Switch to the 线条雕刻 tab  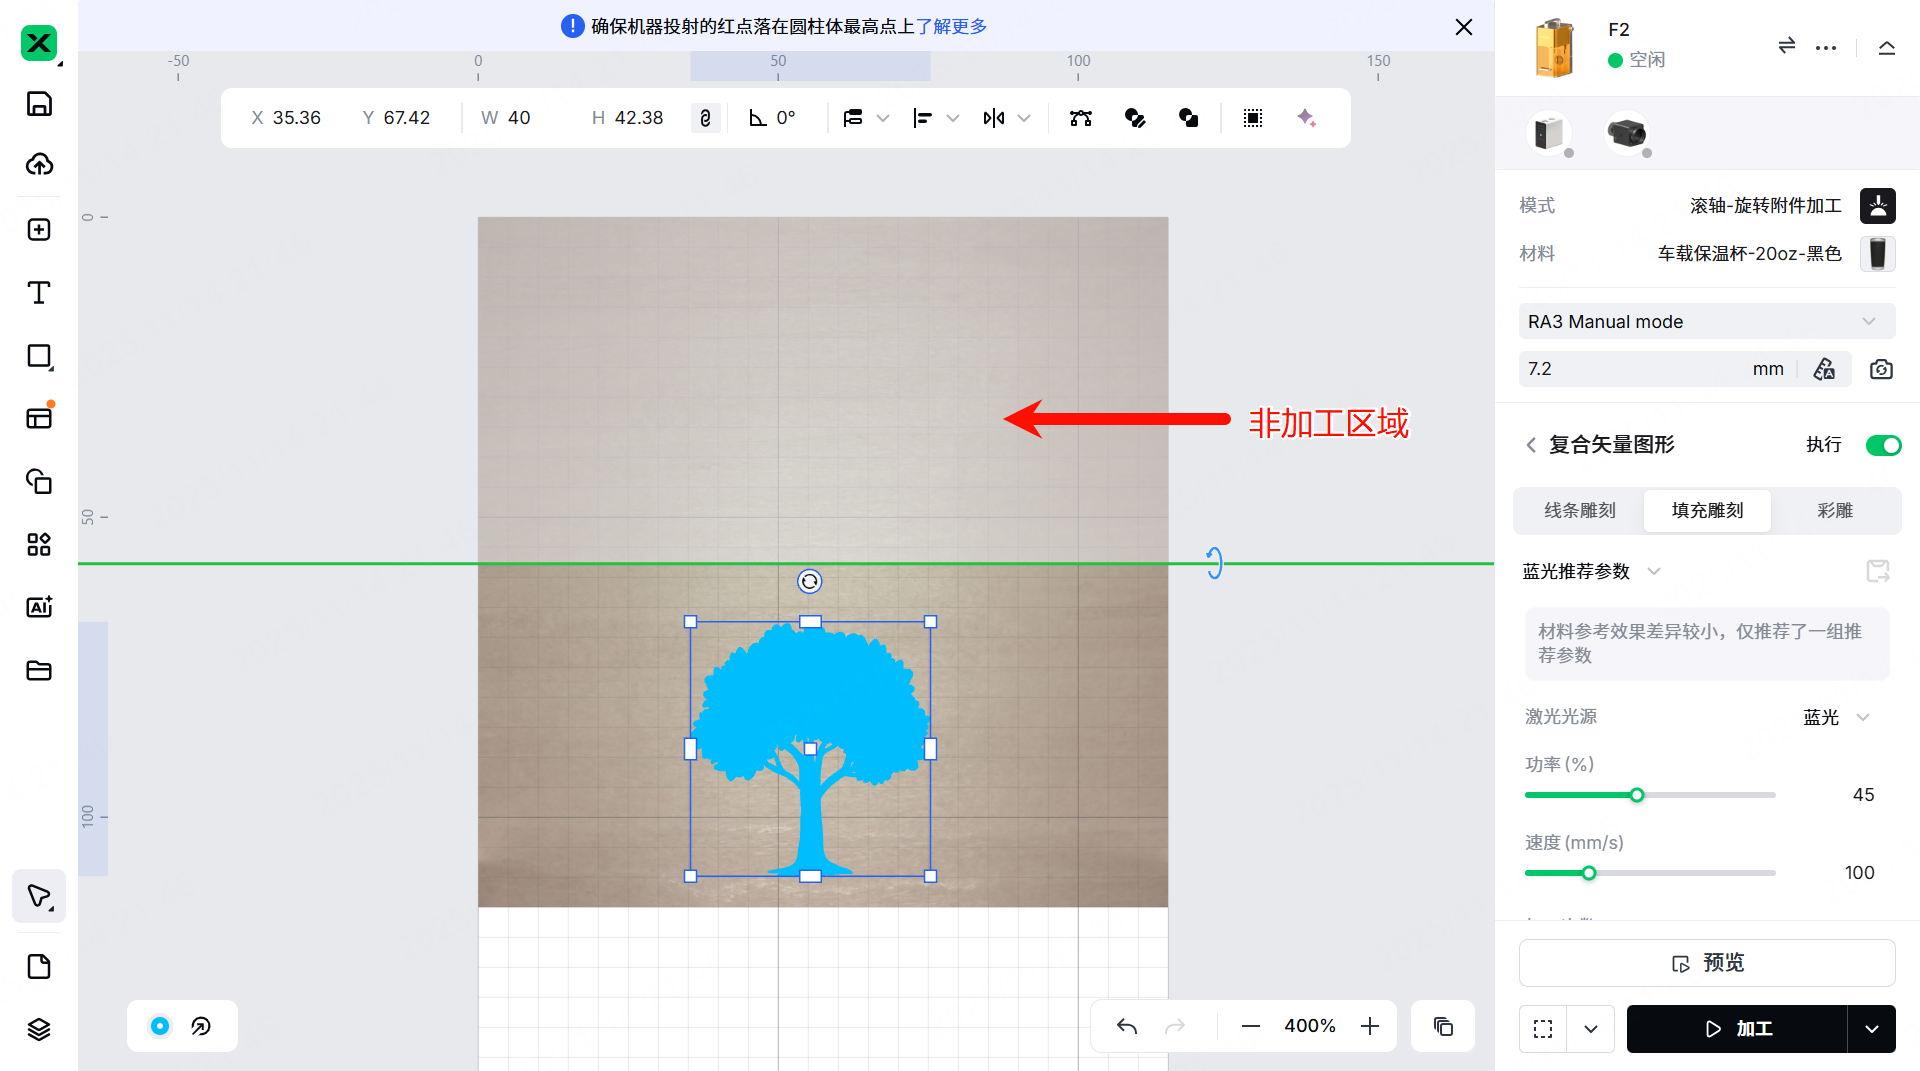(1579, 511)
